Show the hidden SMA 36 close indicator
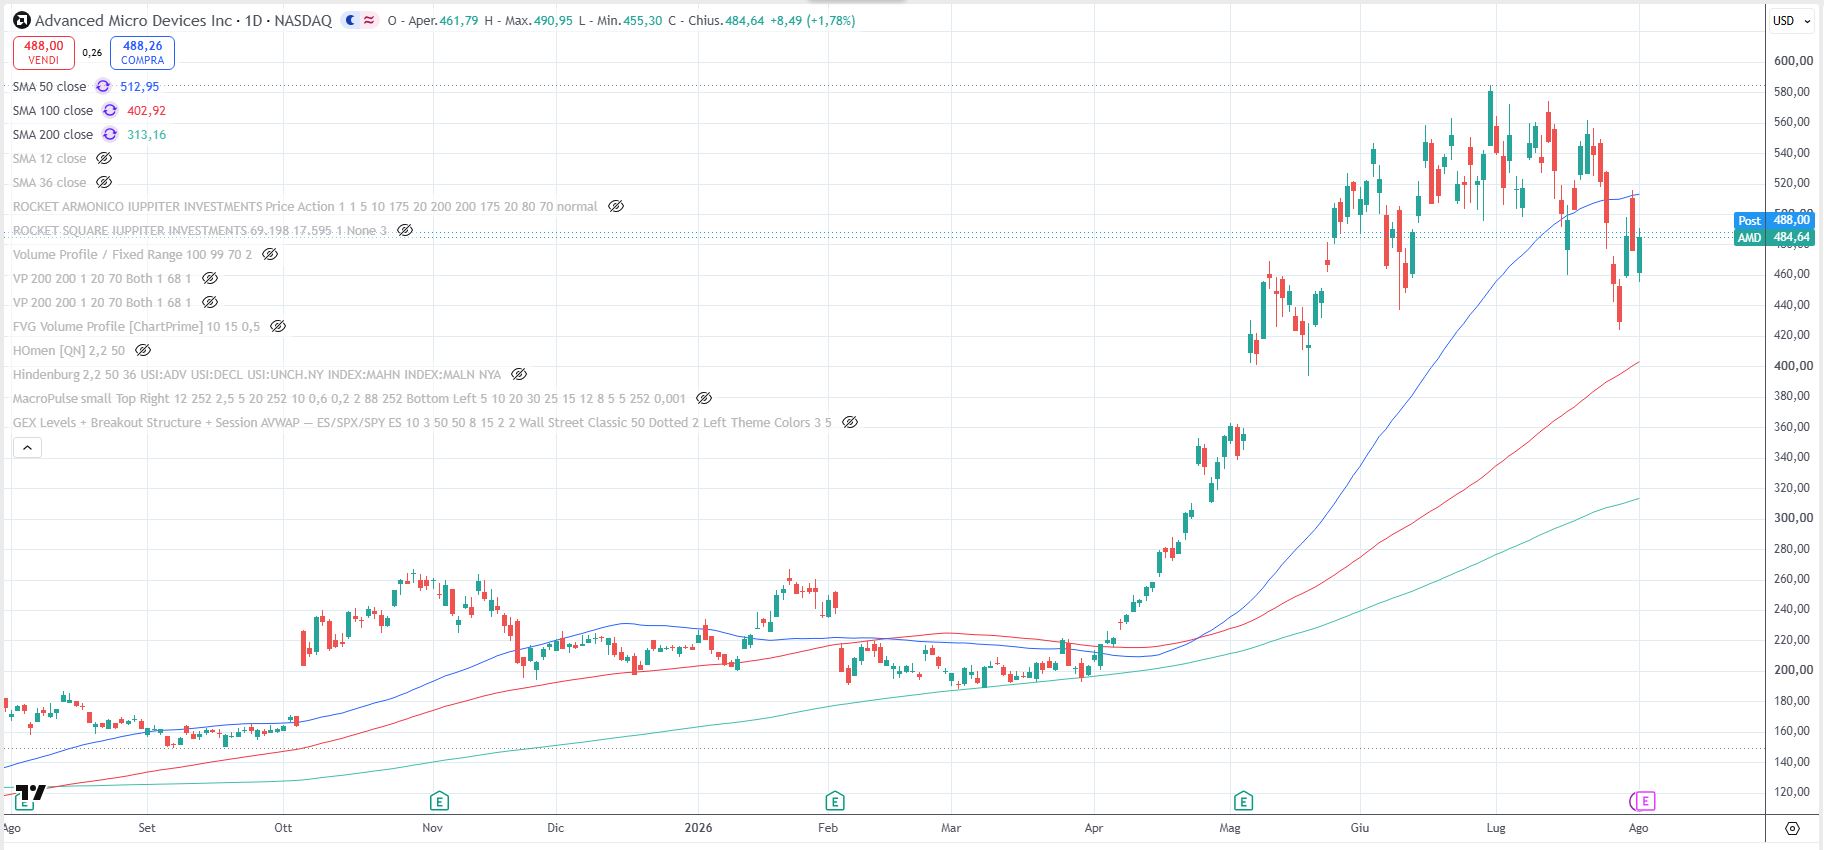 tap(104, 183)
